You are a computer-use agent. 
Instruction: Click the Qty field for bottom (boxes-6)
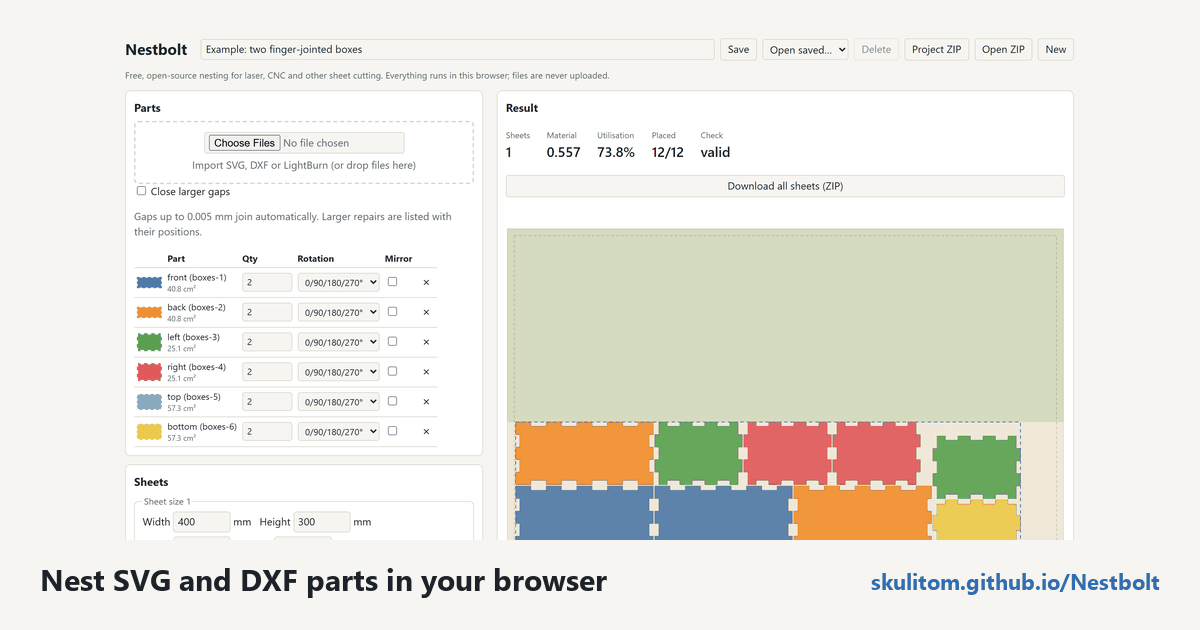tap(267, 432)
